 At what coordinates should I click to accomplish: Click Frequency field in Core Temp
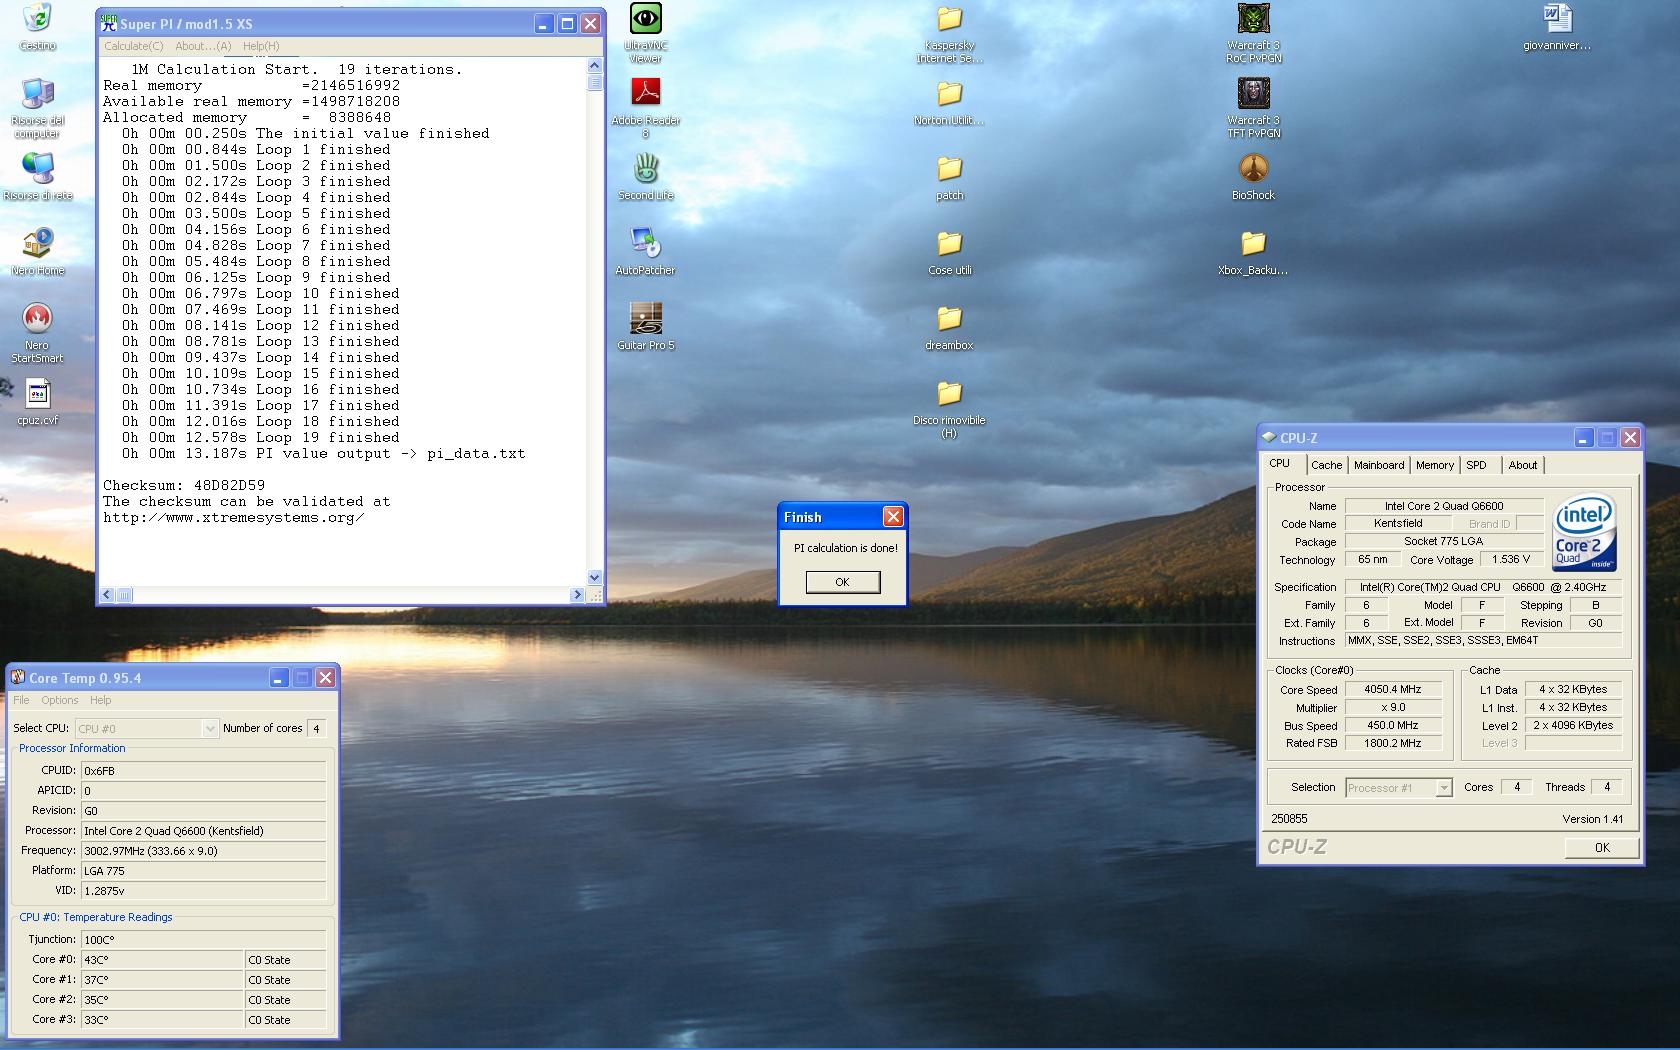pos(204,850)
